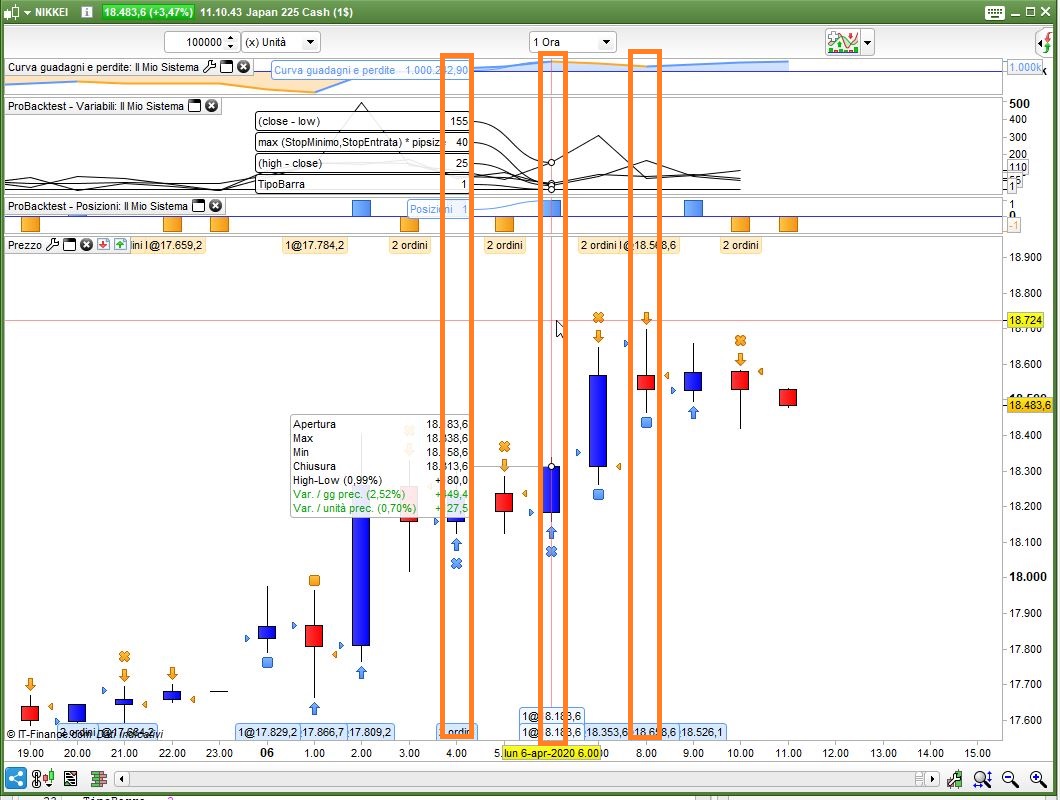Image resolution: width=1060 pixels, height=800 pixels.
Task: Click the 100000 quantity input field
Action: (194, 42)
